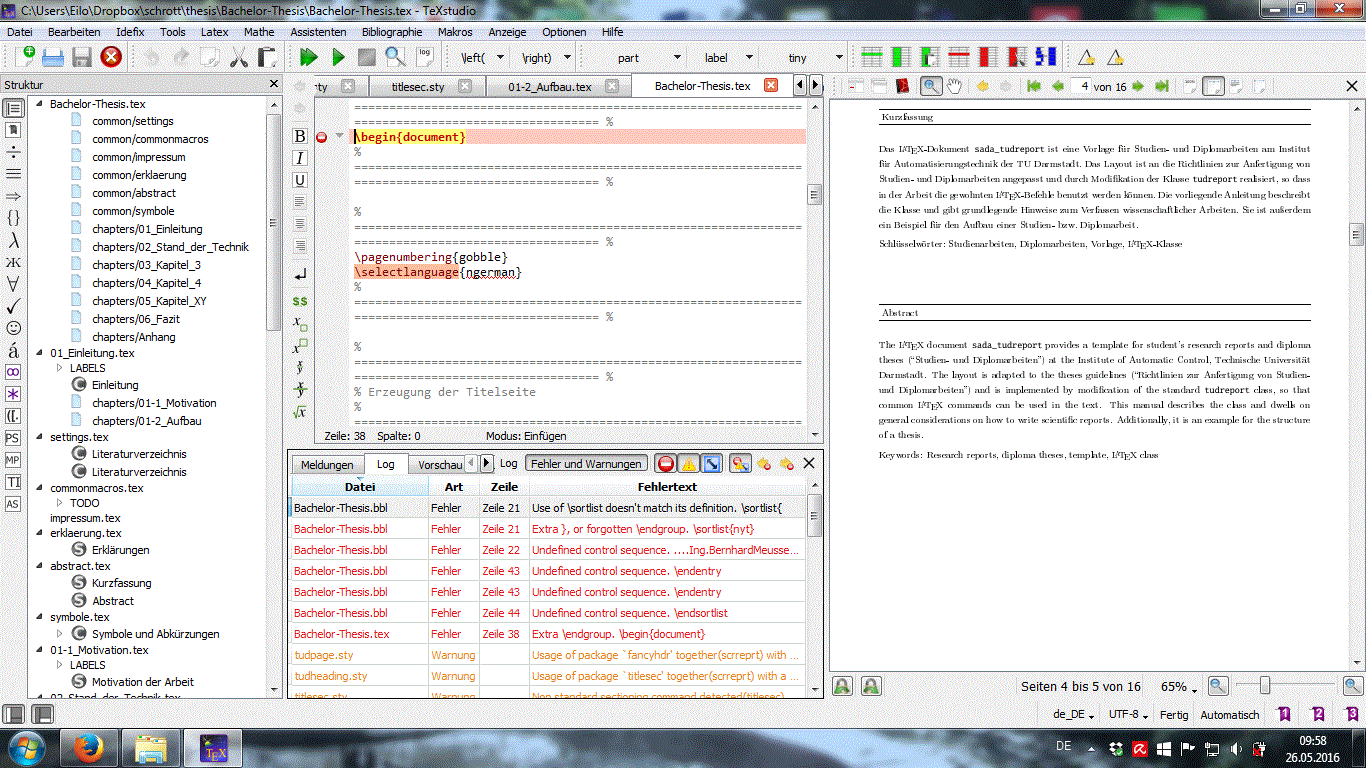Image resolution: width=1366 pixels, height=768 pixels.
Task: Toggle magnifier tool in PDF viewer
Action: tap(931, 86)
